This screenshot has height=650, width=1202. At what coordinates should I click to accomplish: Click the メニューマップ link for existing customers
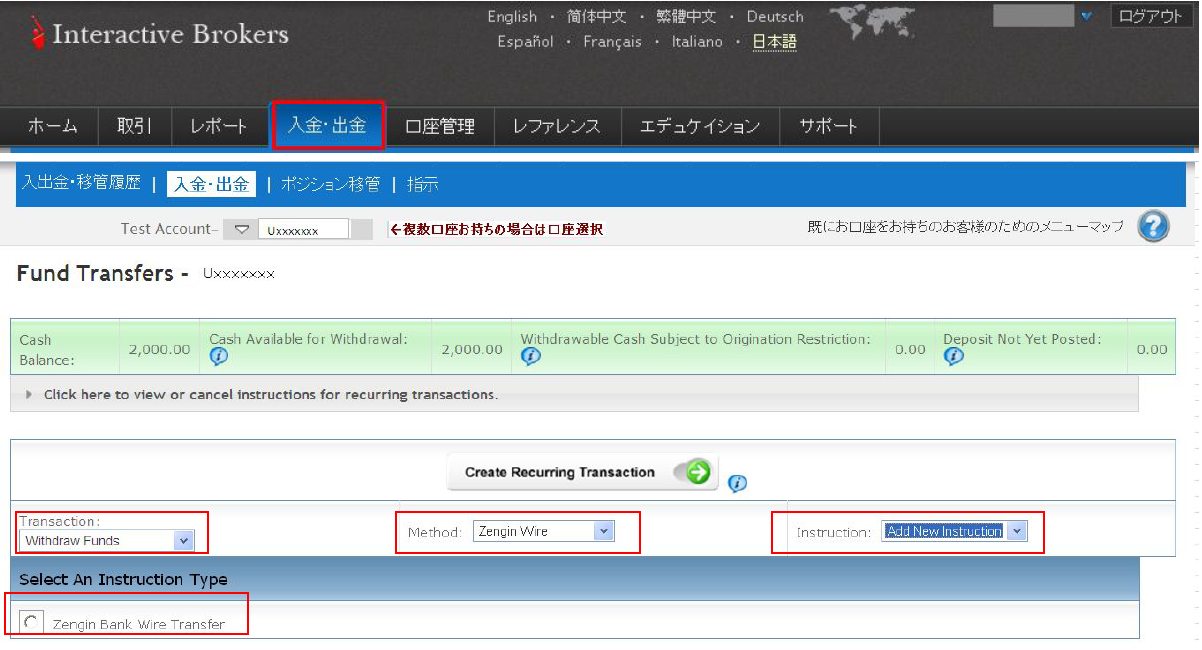tap(965, 227)
